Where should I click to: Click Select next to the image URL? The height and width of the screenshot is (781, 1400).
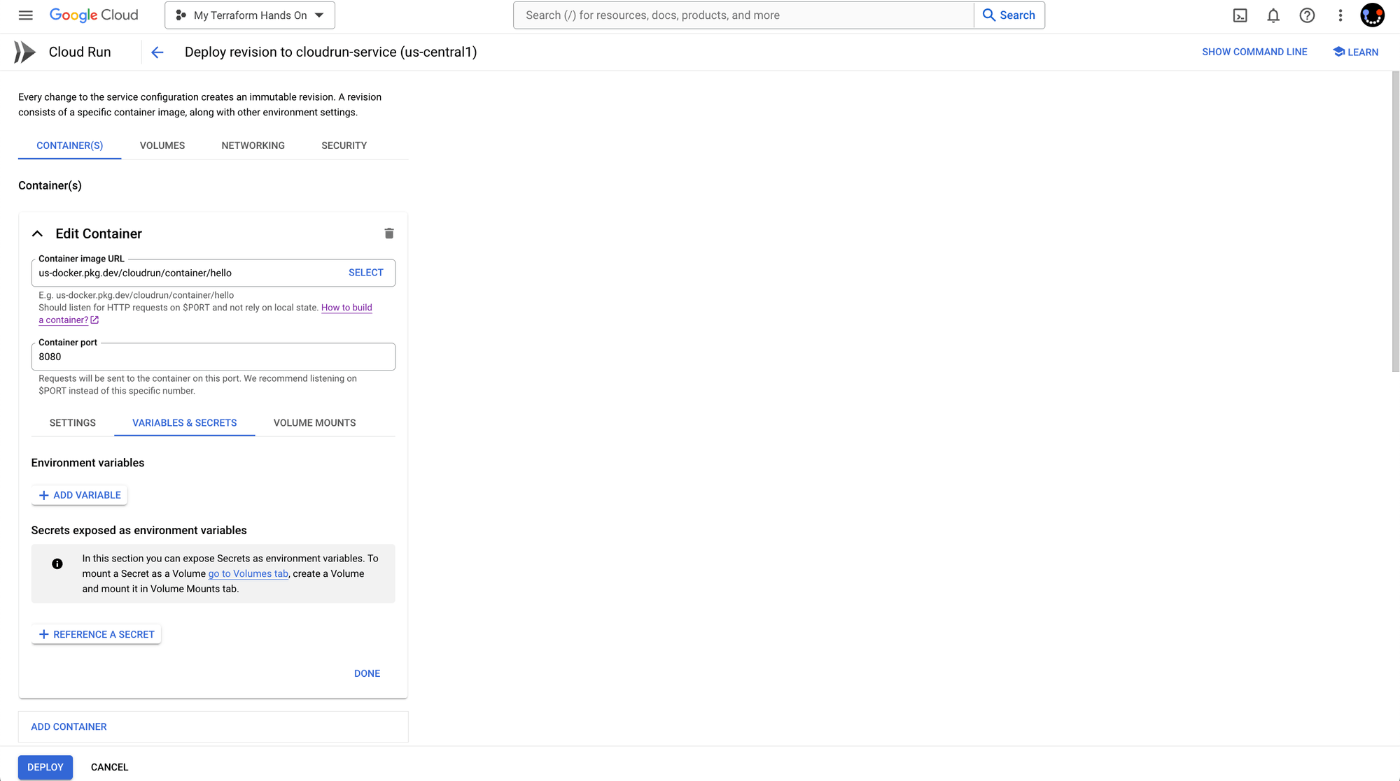click(x=366, y=272)
